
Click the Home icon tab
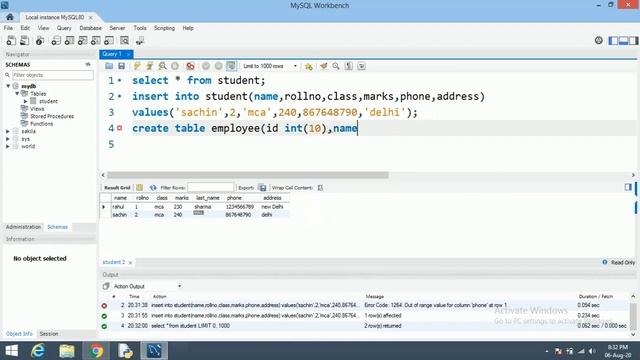pyautogui.click(x=9, y=17)
